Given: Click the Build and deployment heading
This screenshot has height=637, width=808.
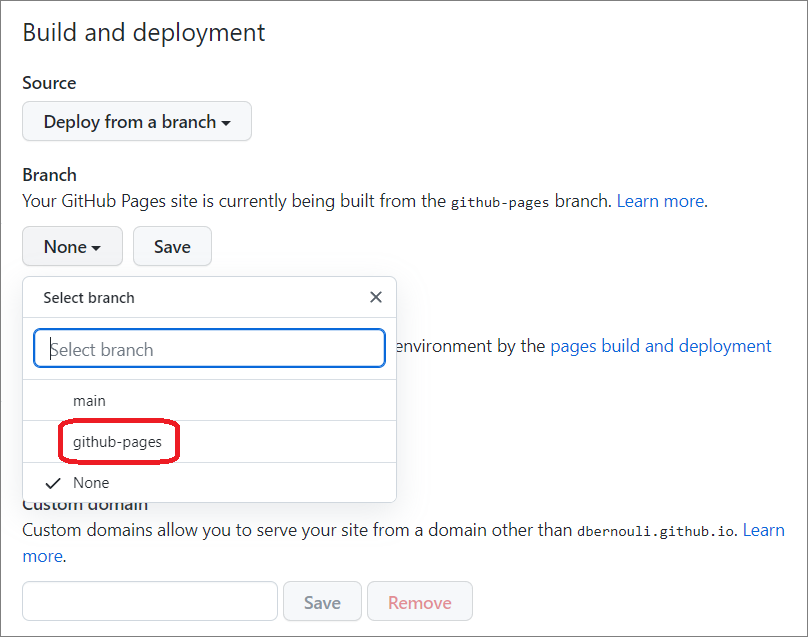Looking at the screenshot, I should point(144,33).
